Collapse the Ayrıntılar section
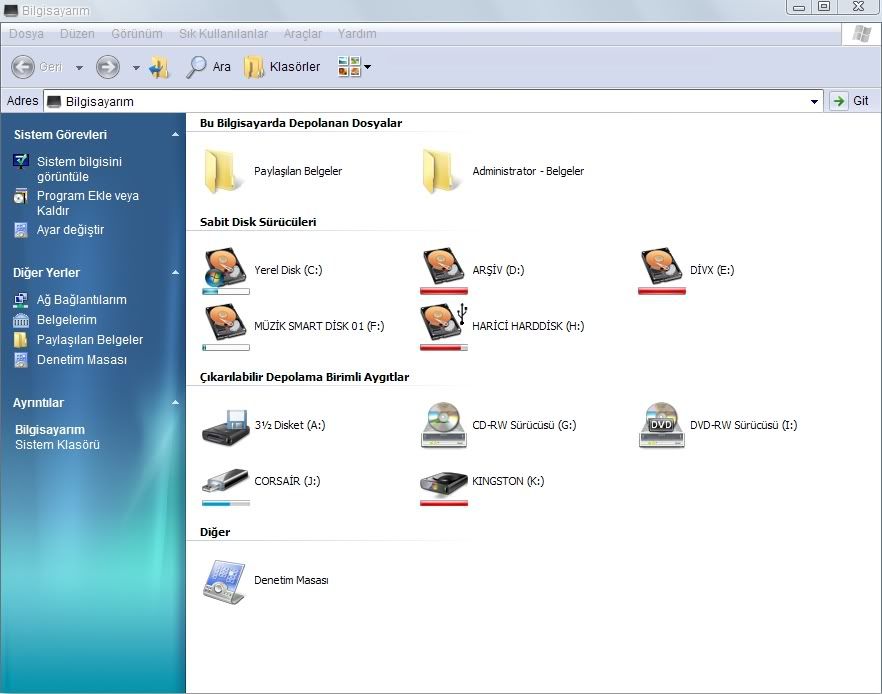The height and width of the screenshot is (694, 882). [x=175, y=403]
